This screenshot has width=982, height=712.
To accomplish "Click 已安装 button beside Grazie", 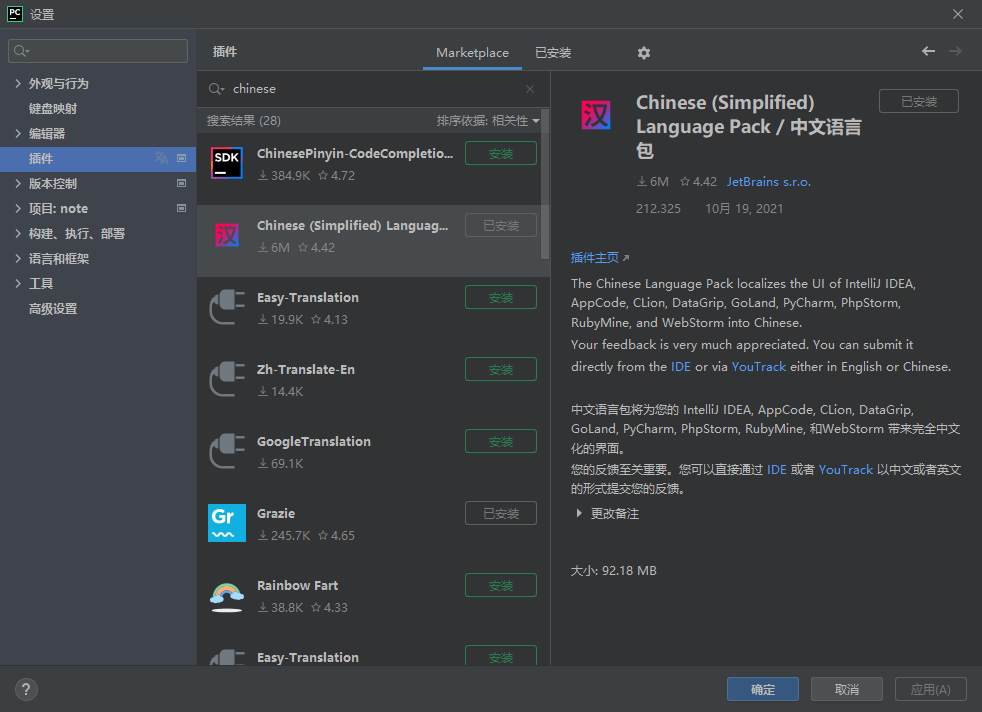I will click(x=500, y=513).
